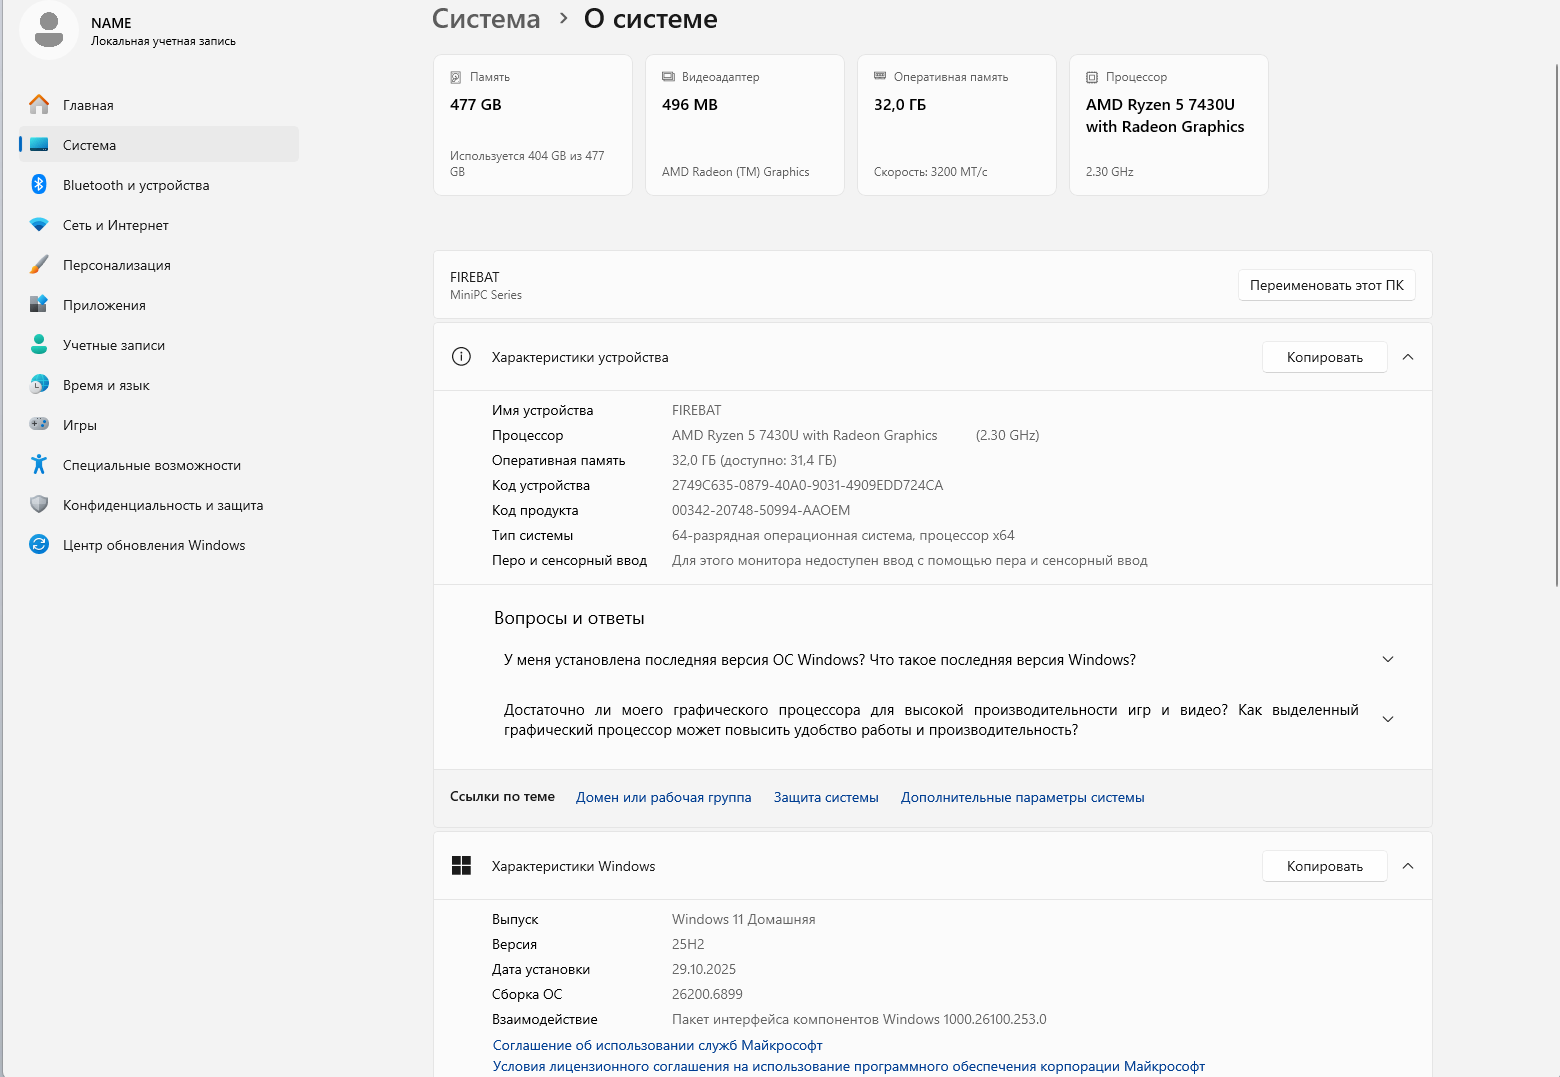Viewport: 1560px width, 1077px height.
Task: Click the Игры gamepad icon
Action: (39, 425)
